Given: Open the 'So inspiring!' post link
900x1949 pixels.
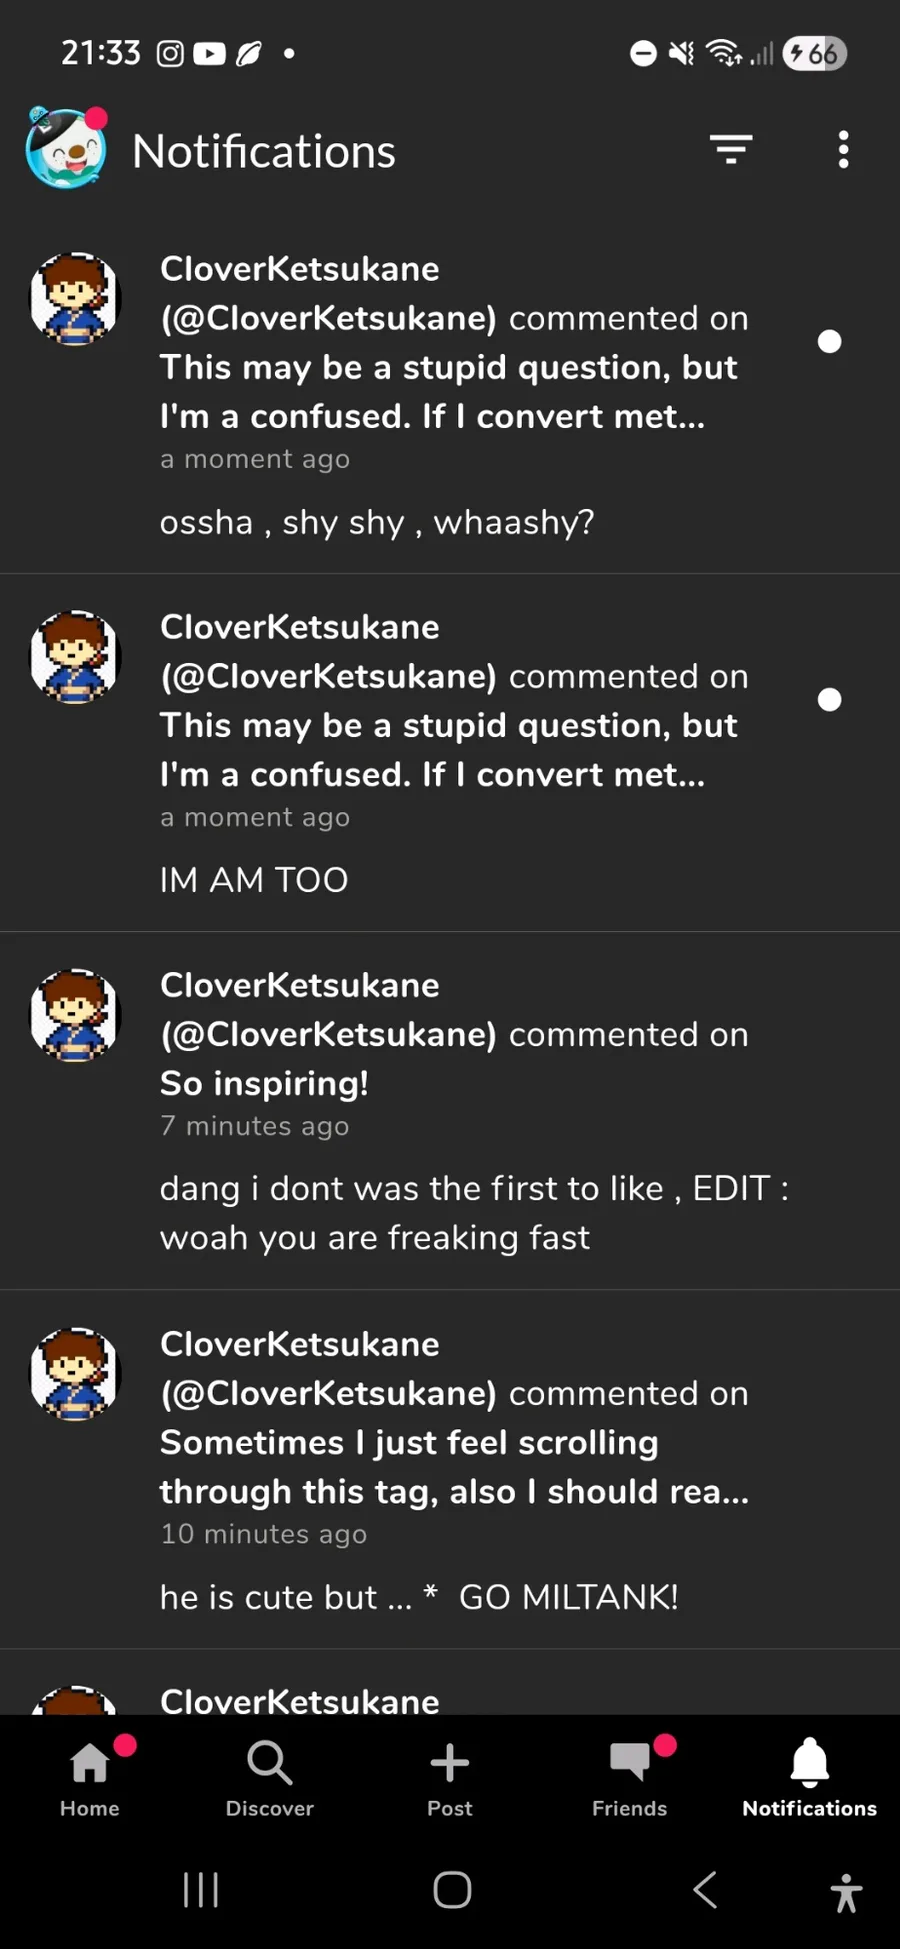Looking at the screenshot, I should click(265, 1084).
